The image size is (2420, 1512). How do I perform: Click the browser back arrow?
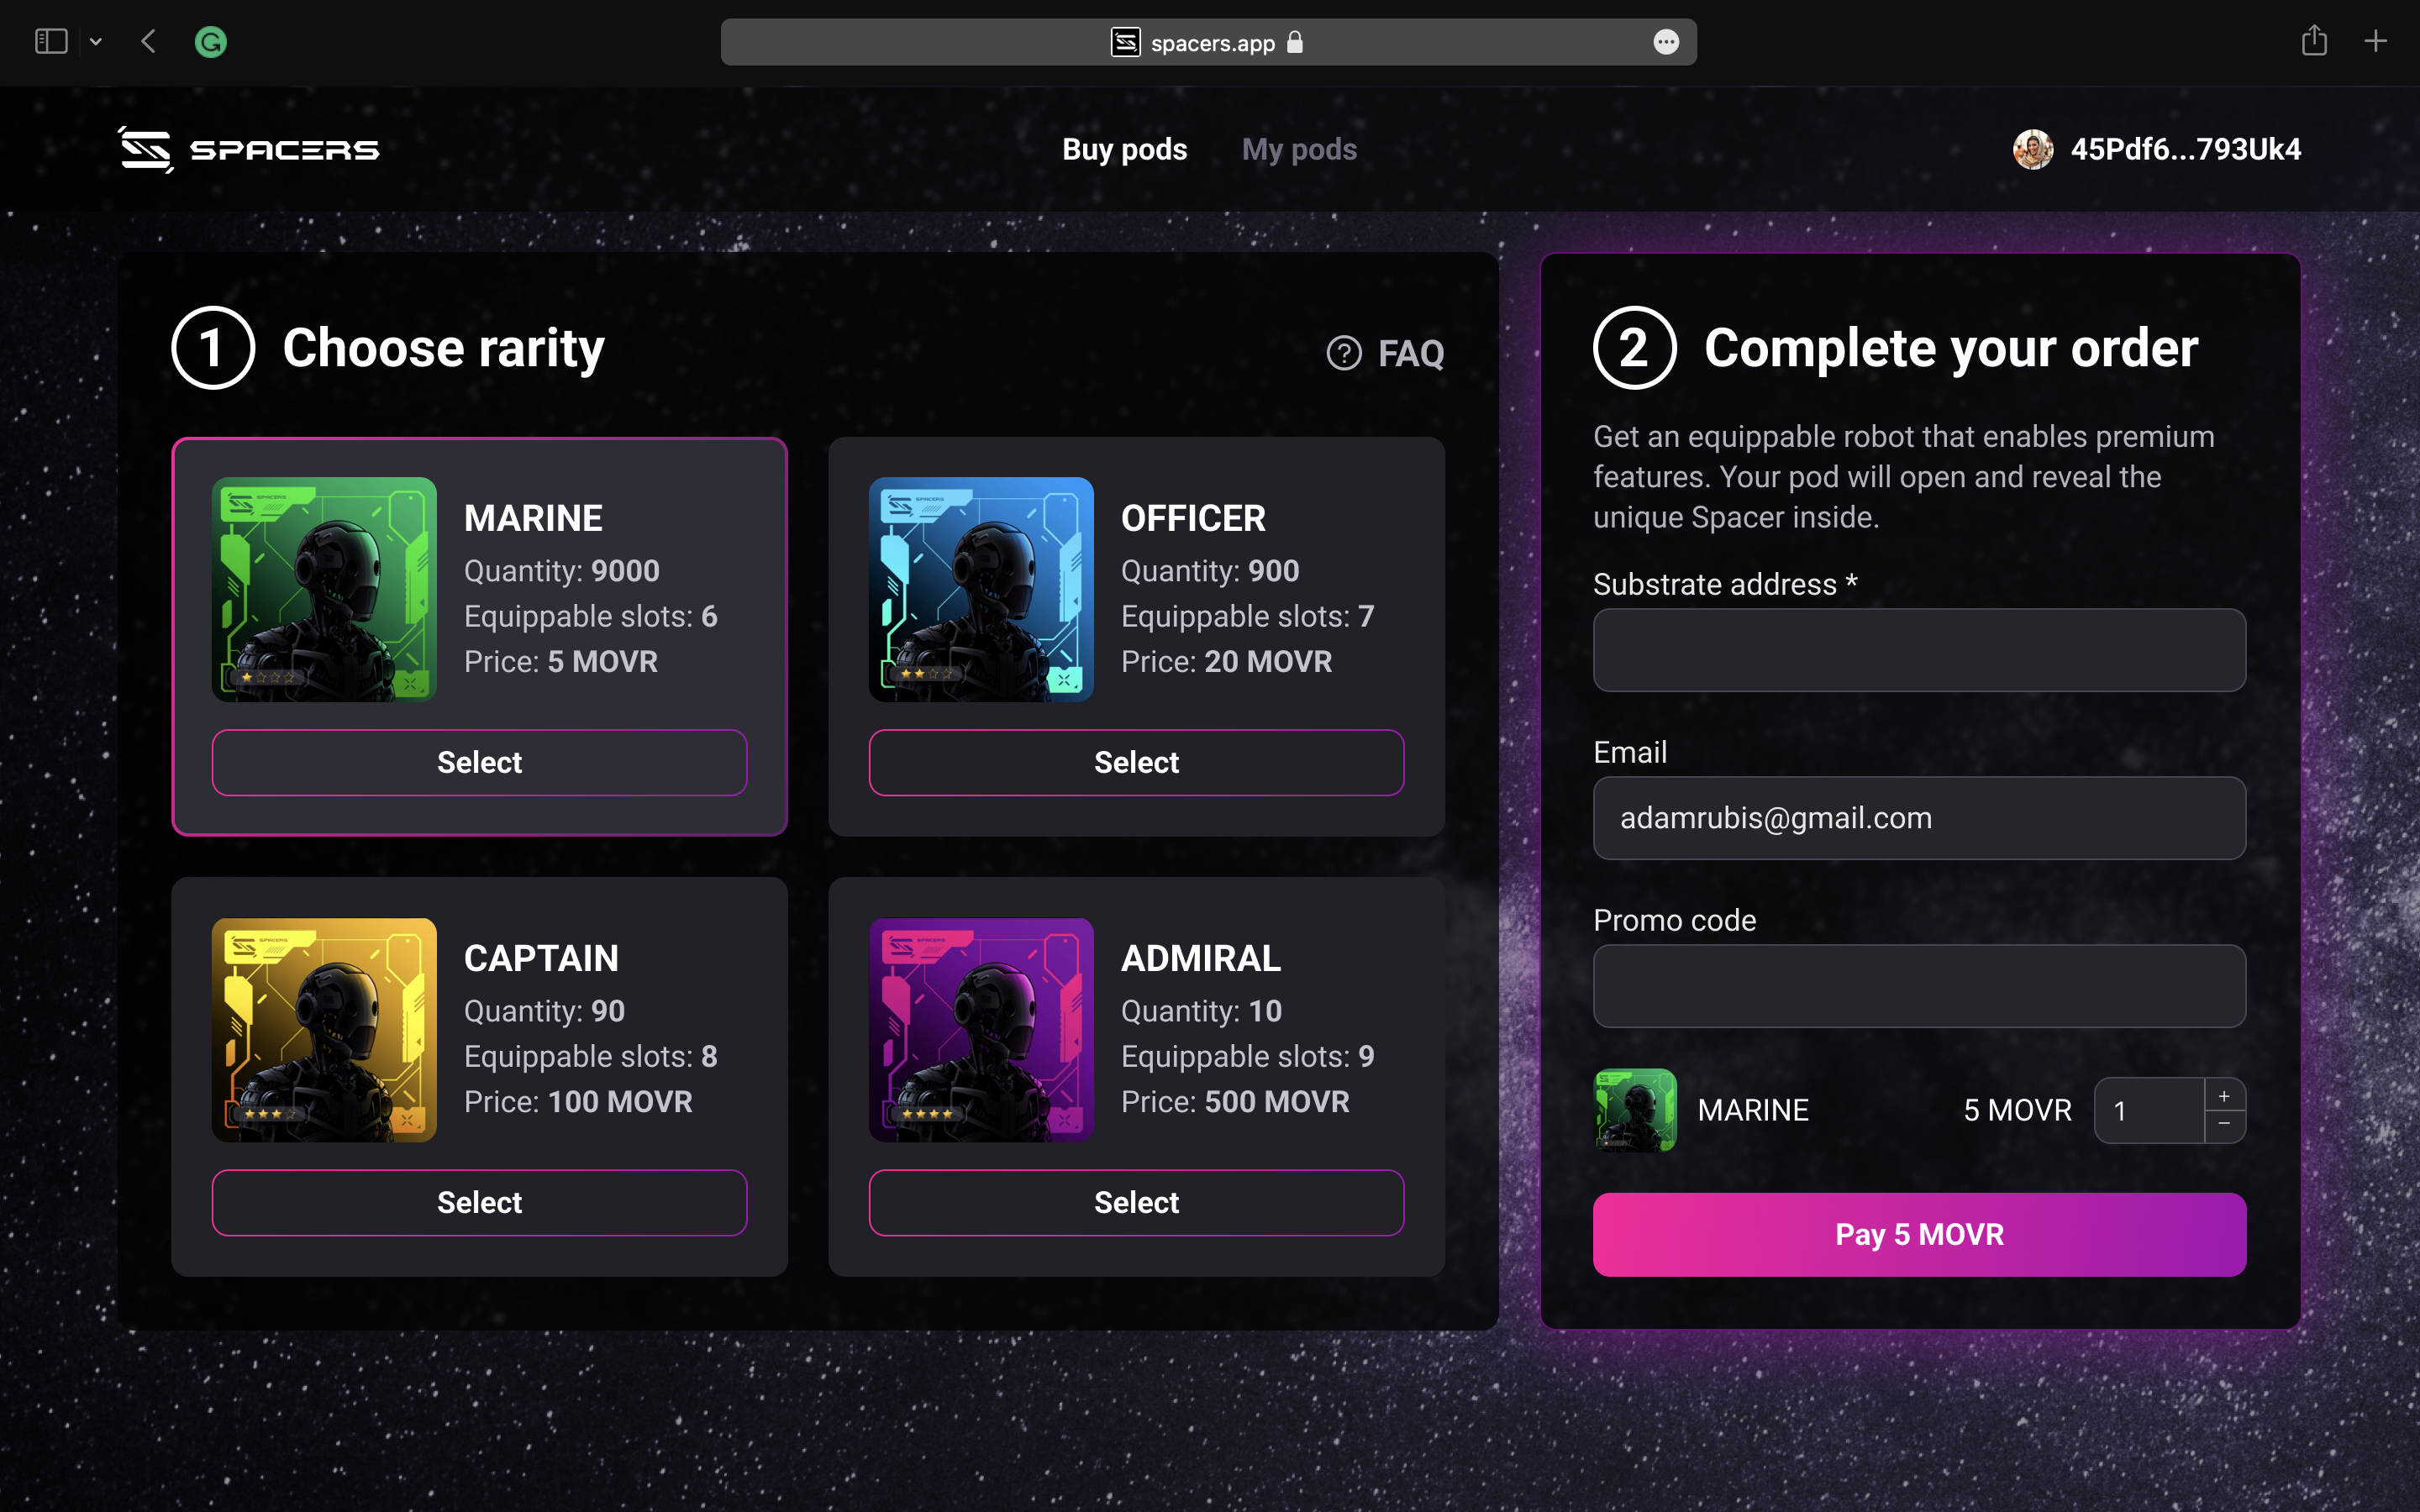click(x=149, y=42)
